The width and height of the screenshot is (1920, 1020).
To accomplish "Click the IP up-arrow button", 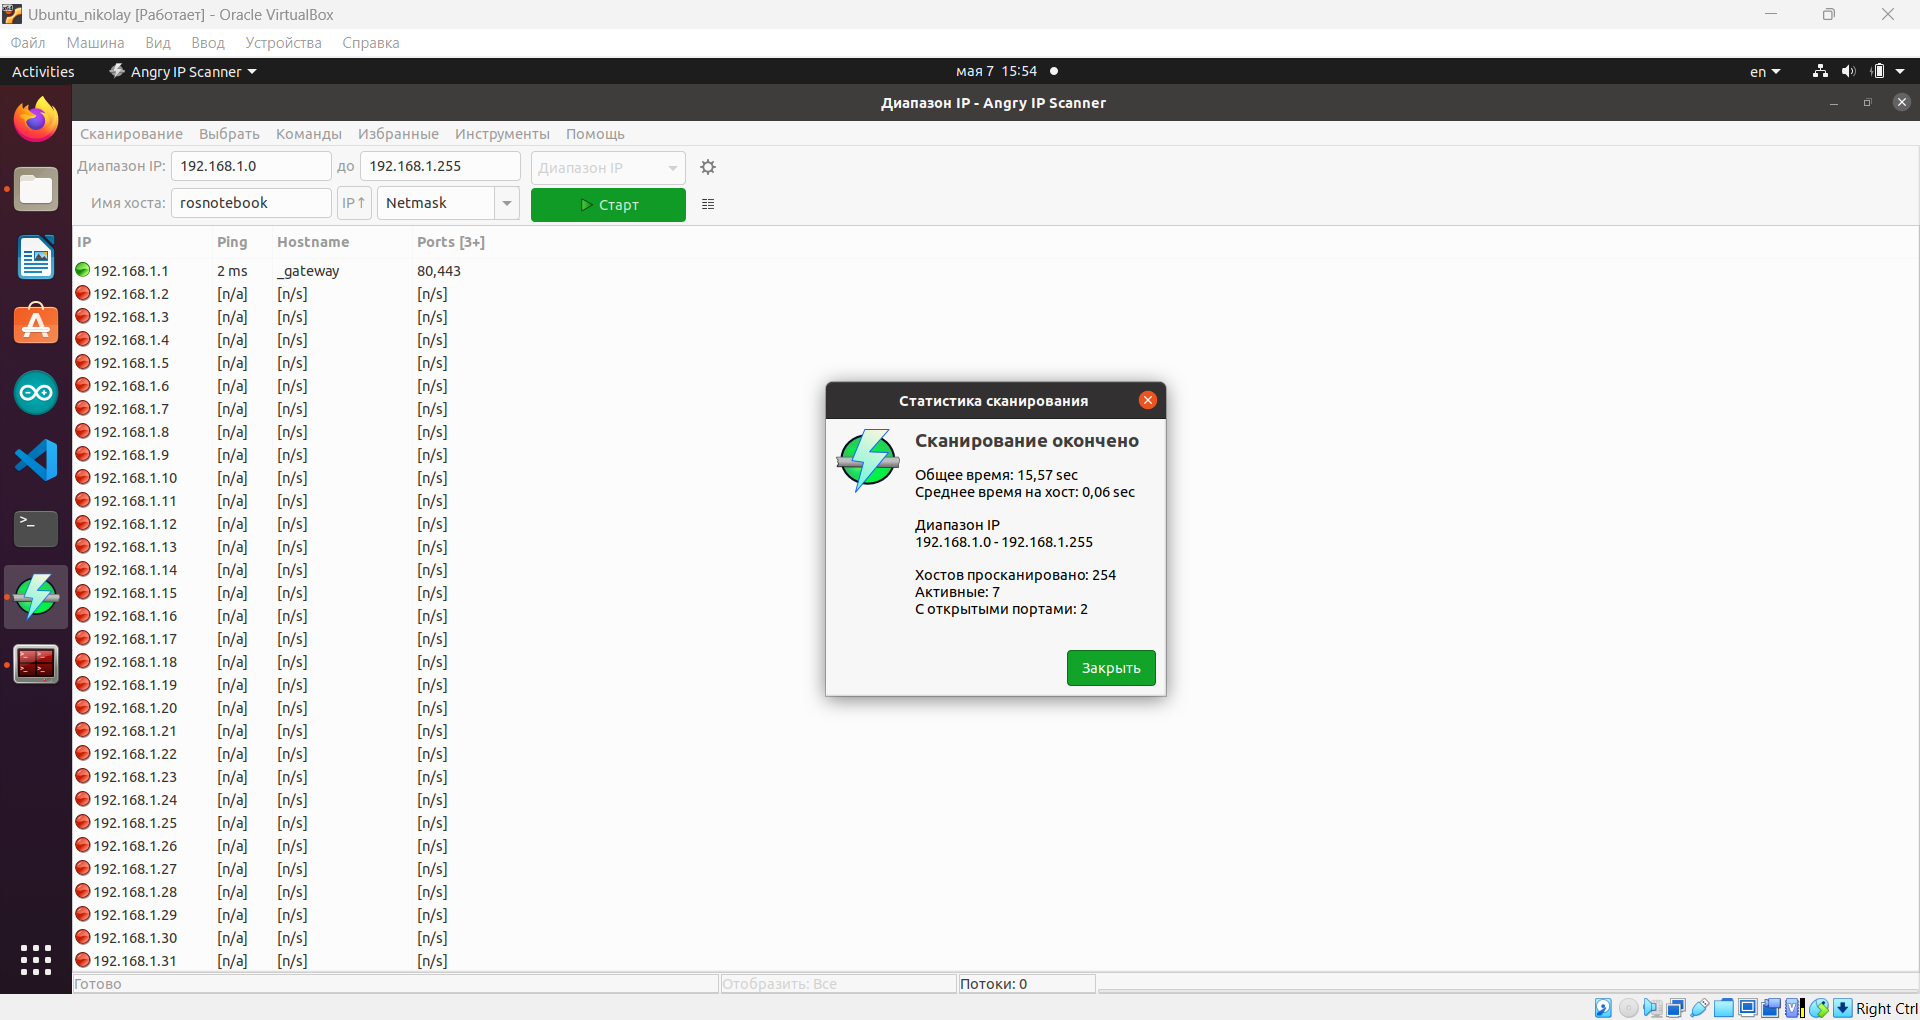I will 354,203.
